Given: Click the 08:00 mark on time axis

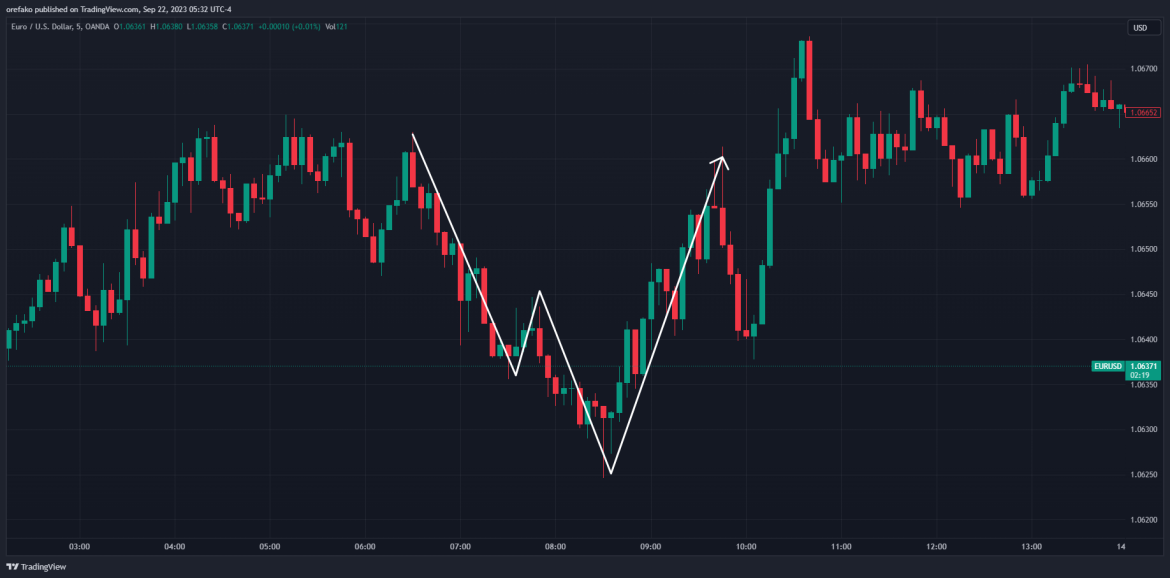Looking at the screenshot, I should tap(557, 547).
